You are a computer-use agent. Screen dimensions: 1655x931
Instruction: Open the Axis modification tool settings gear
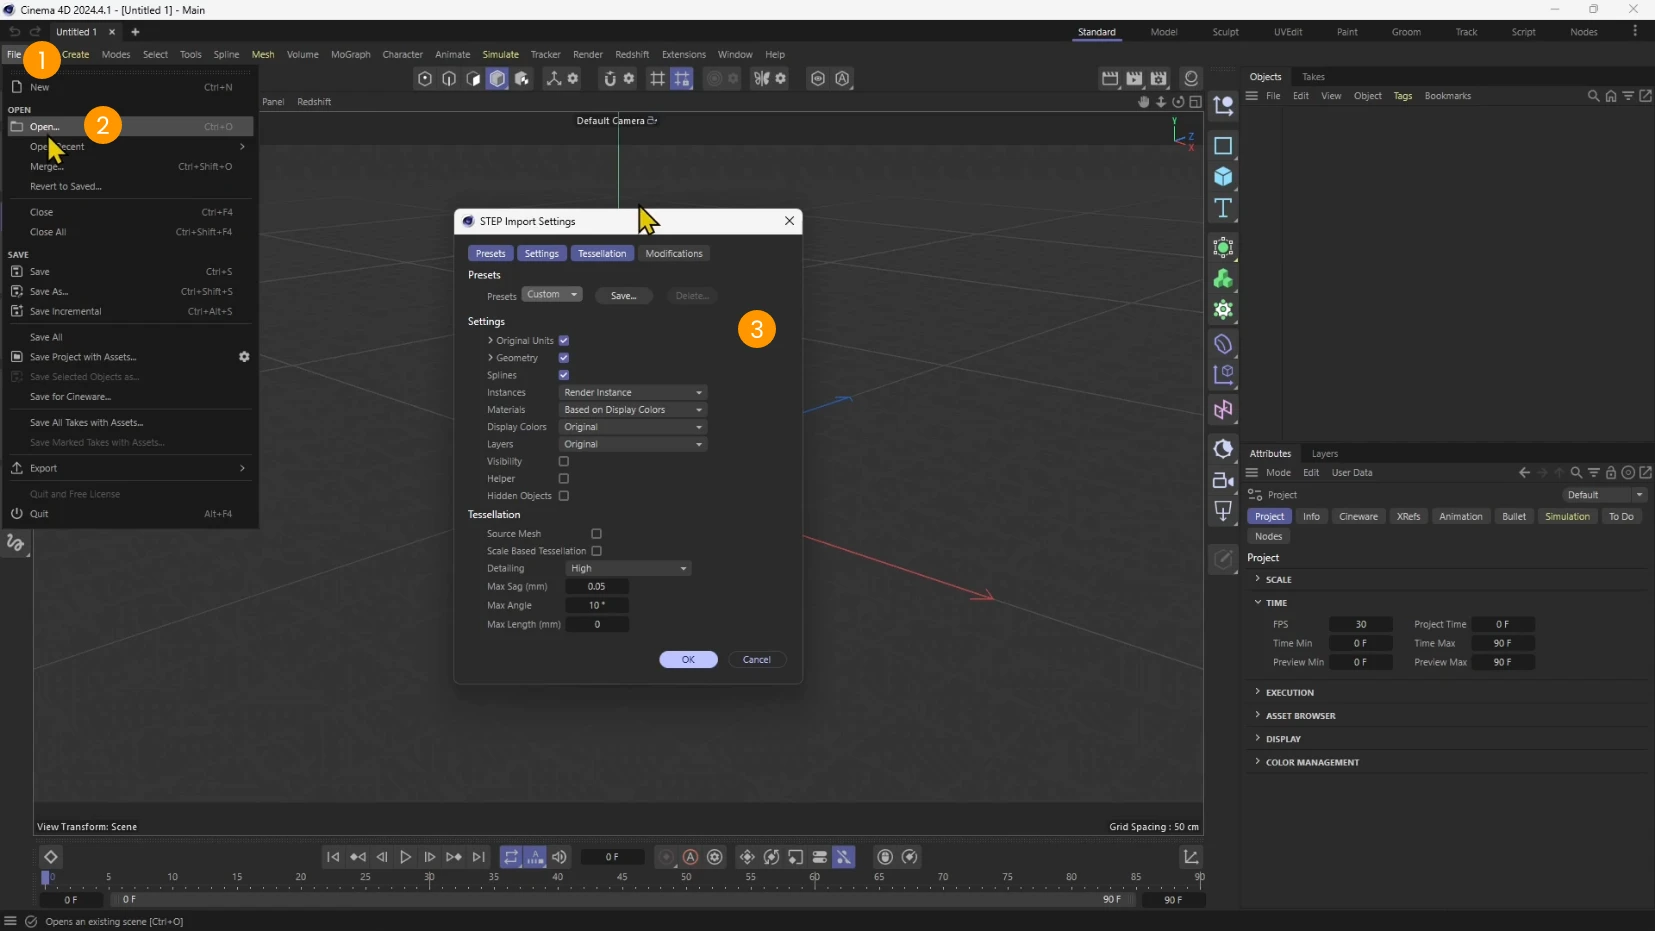pyautogui.click(x=574, y=78)
